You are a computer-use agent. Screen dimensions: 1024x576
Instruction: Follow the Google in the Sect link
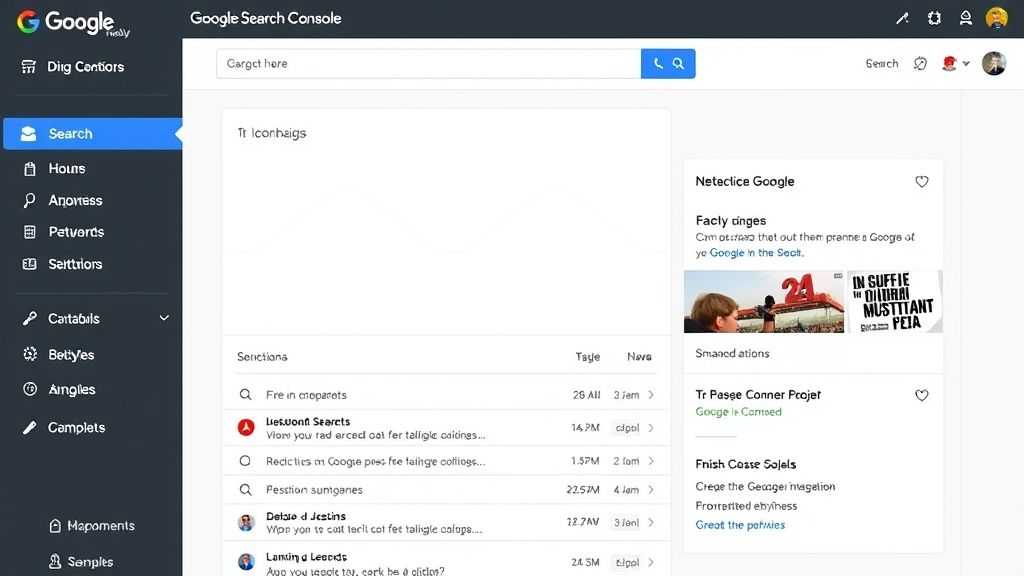coord(757,253)
